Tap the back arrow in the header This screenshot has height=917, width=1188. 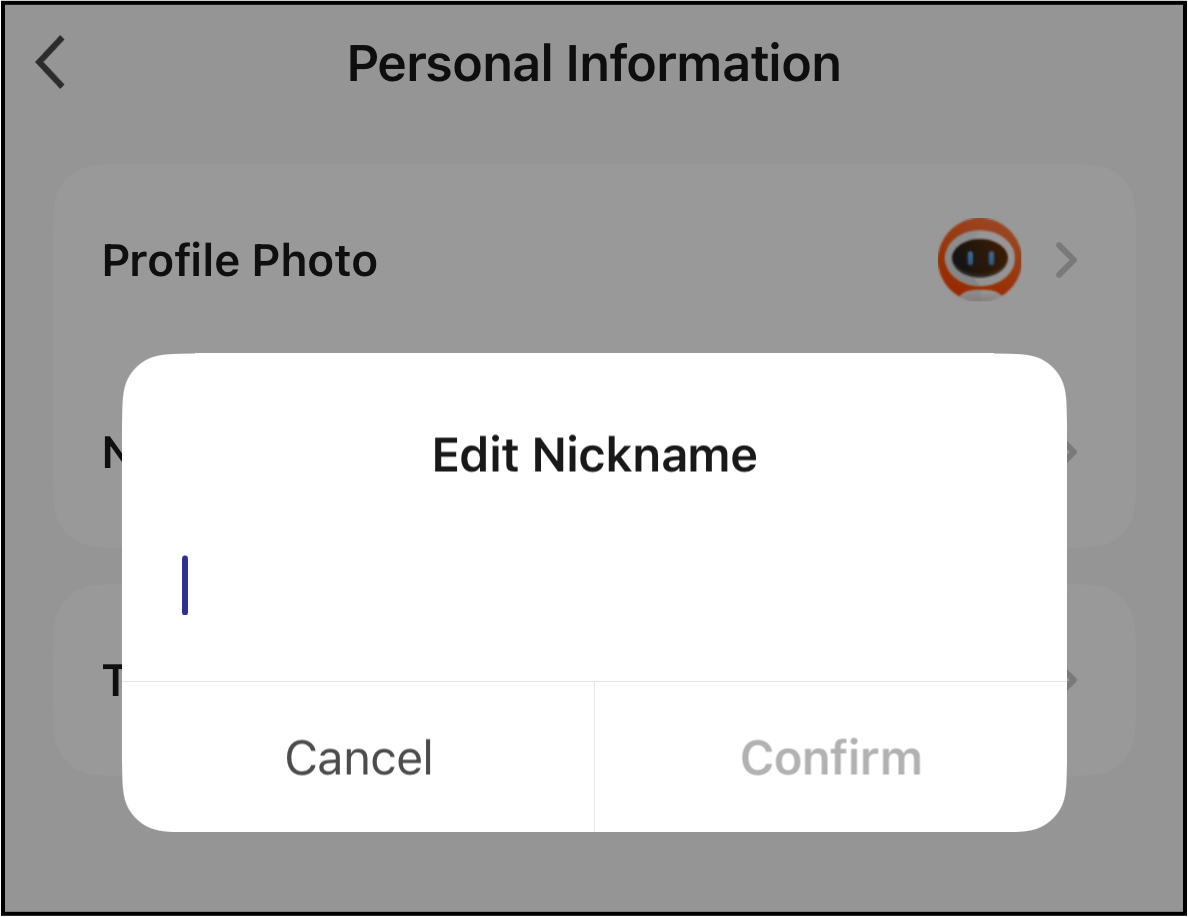(50, 63)
